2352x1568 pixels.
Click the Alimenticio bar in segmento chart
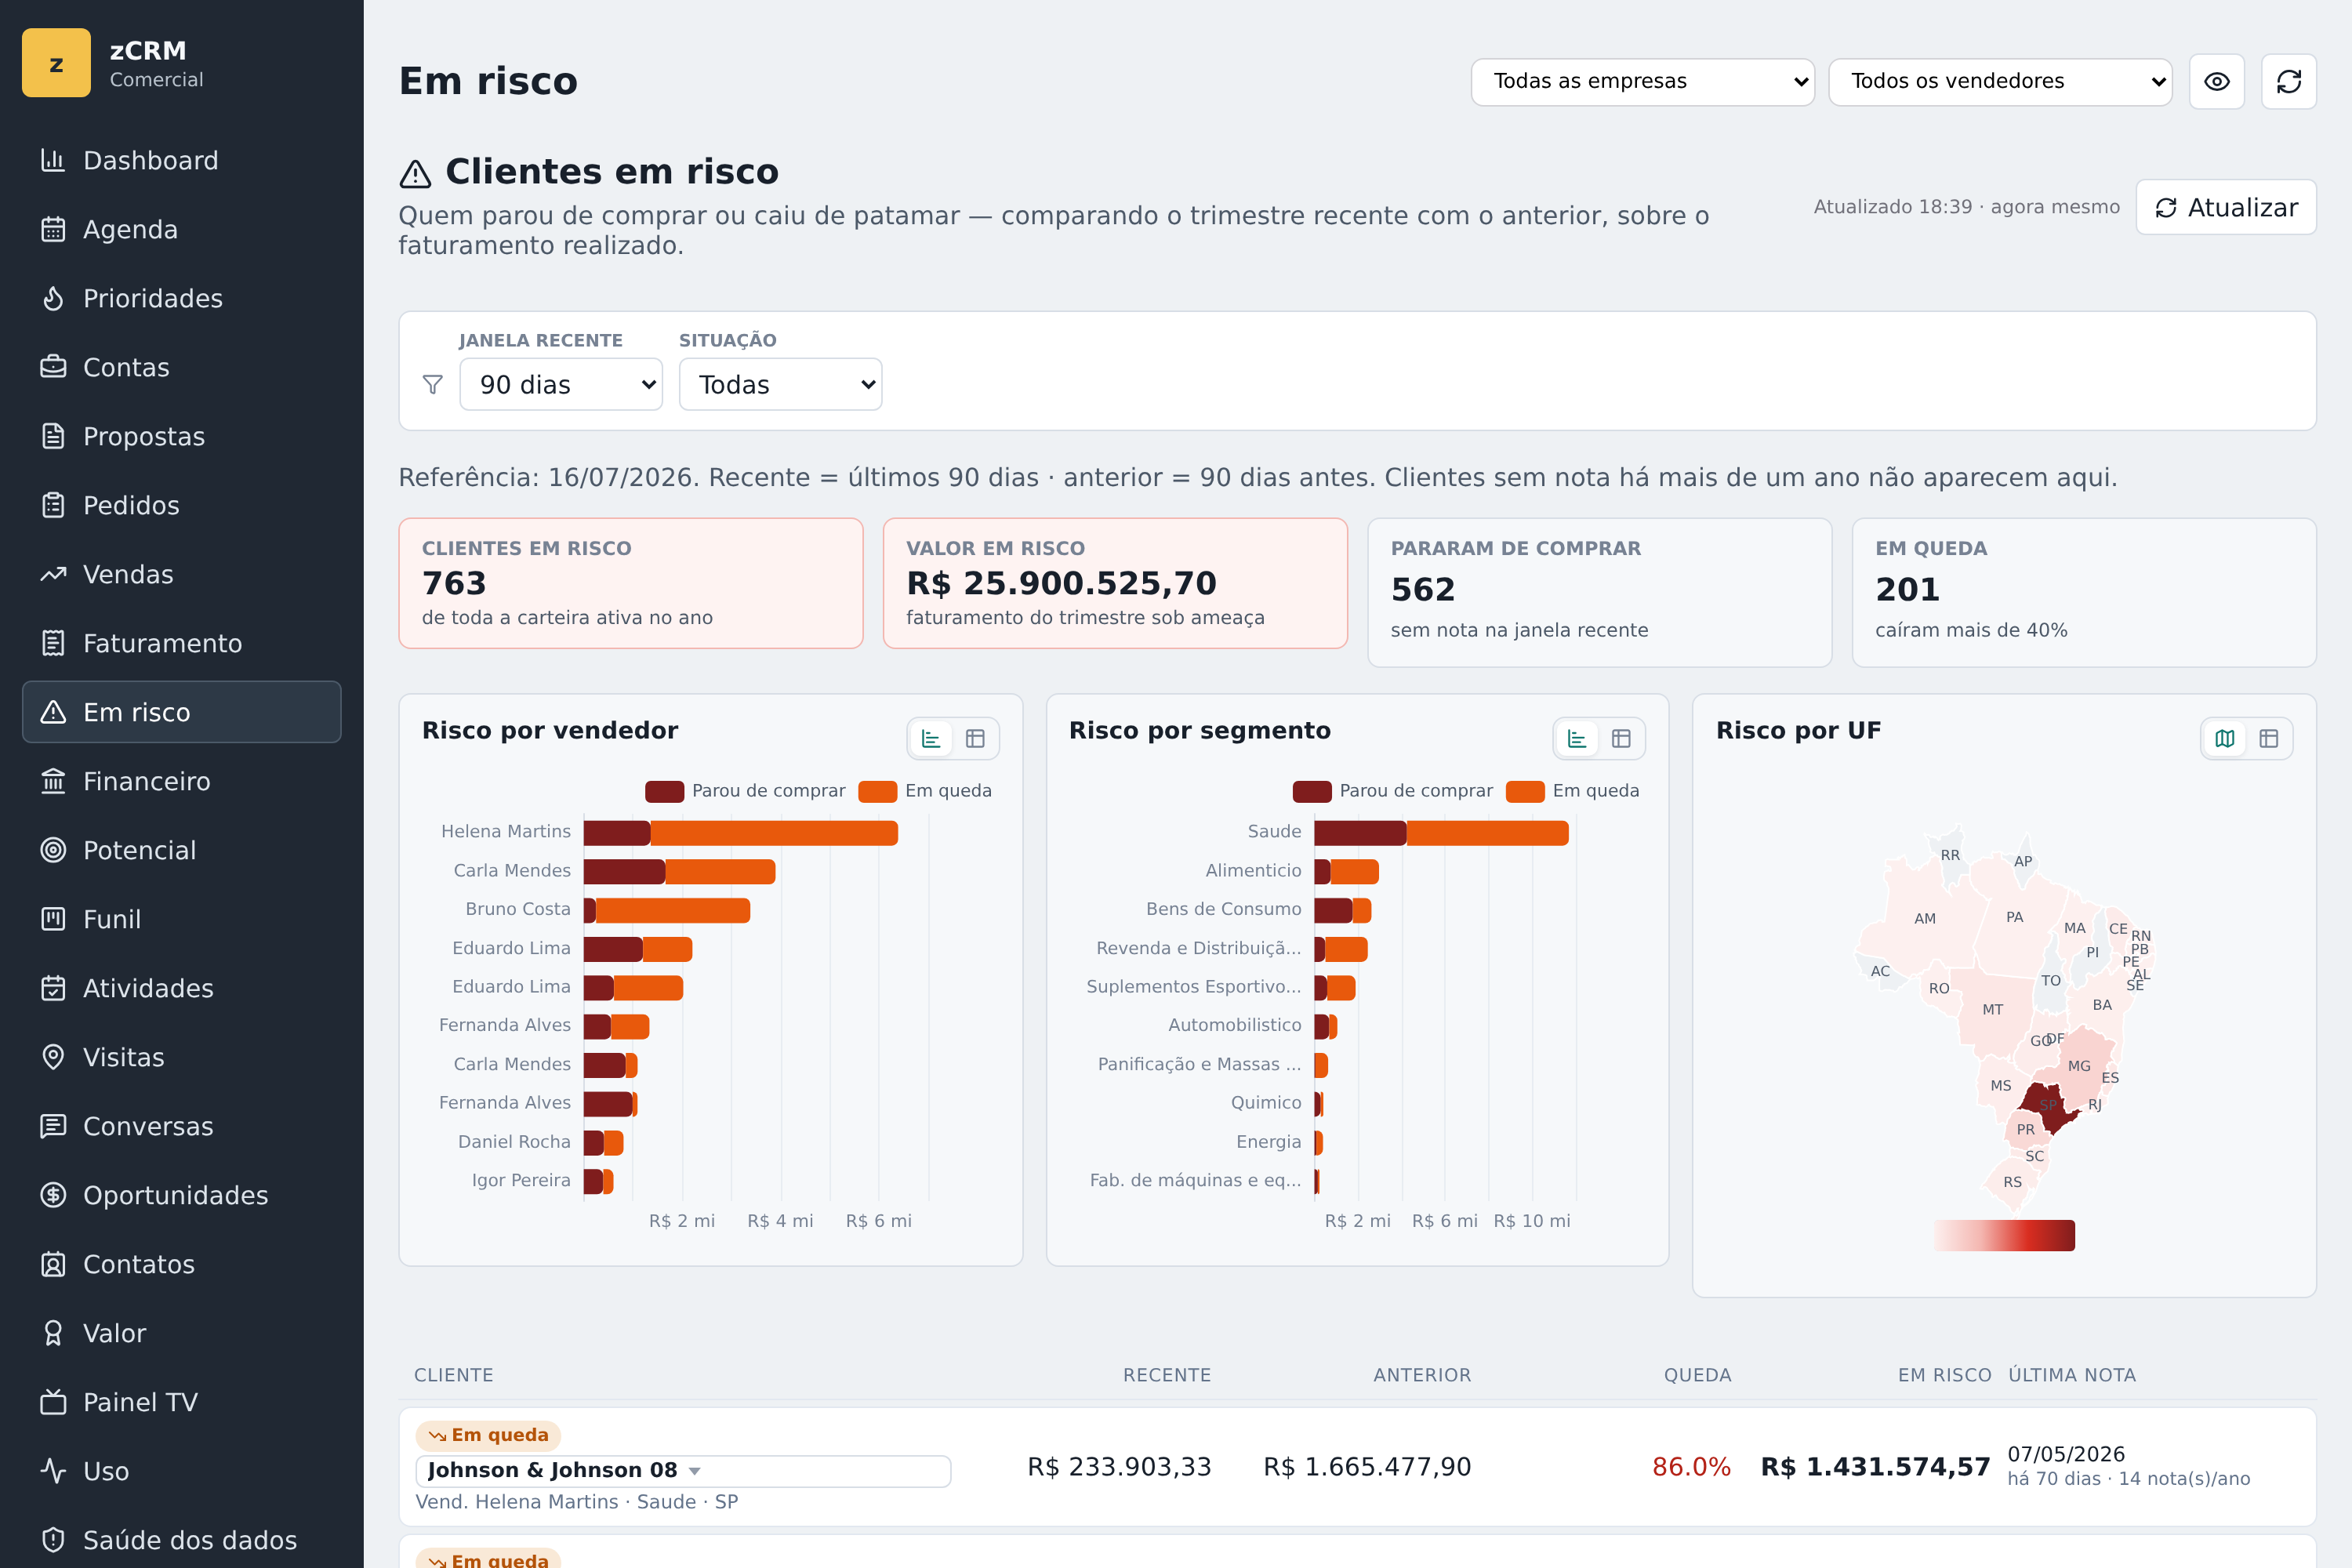coord(1346,871)
